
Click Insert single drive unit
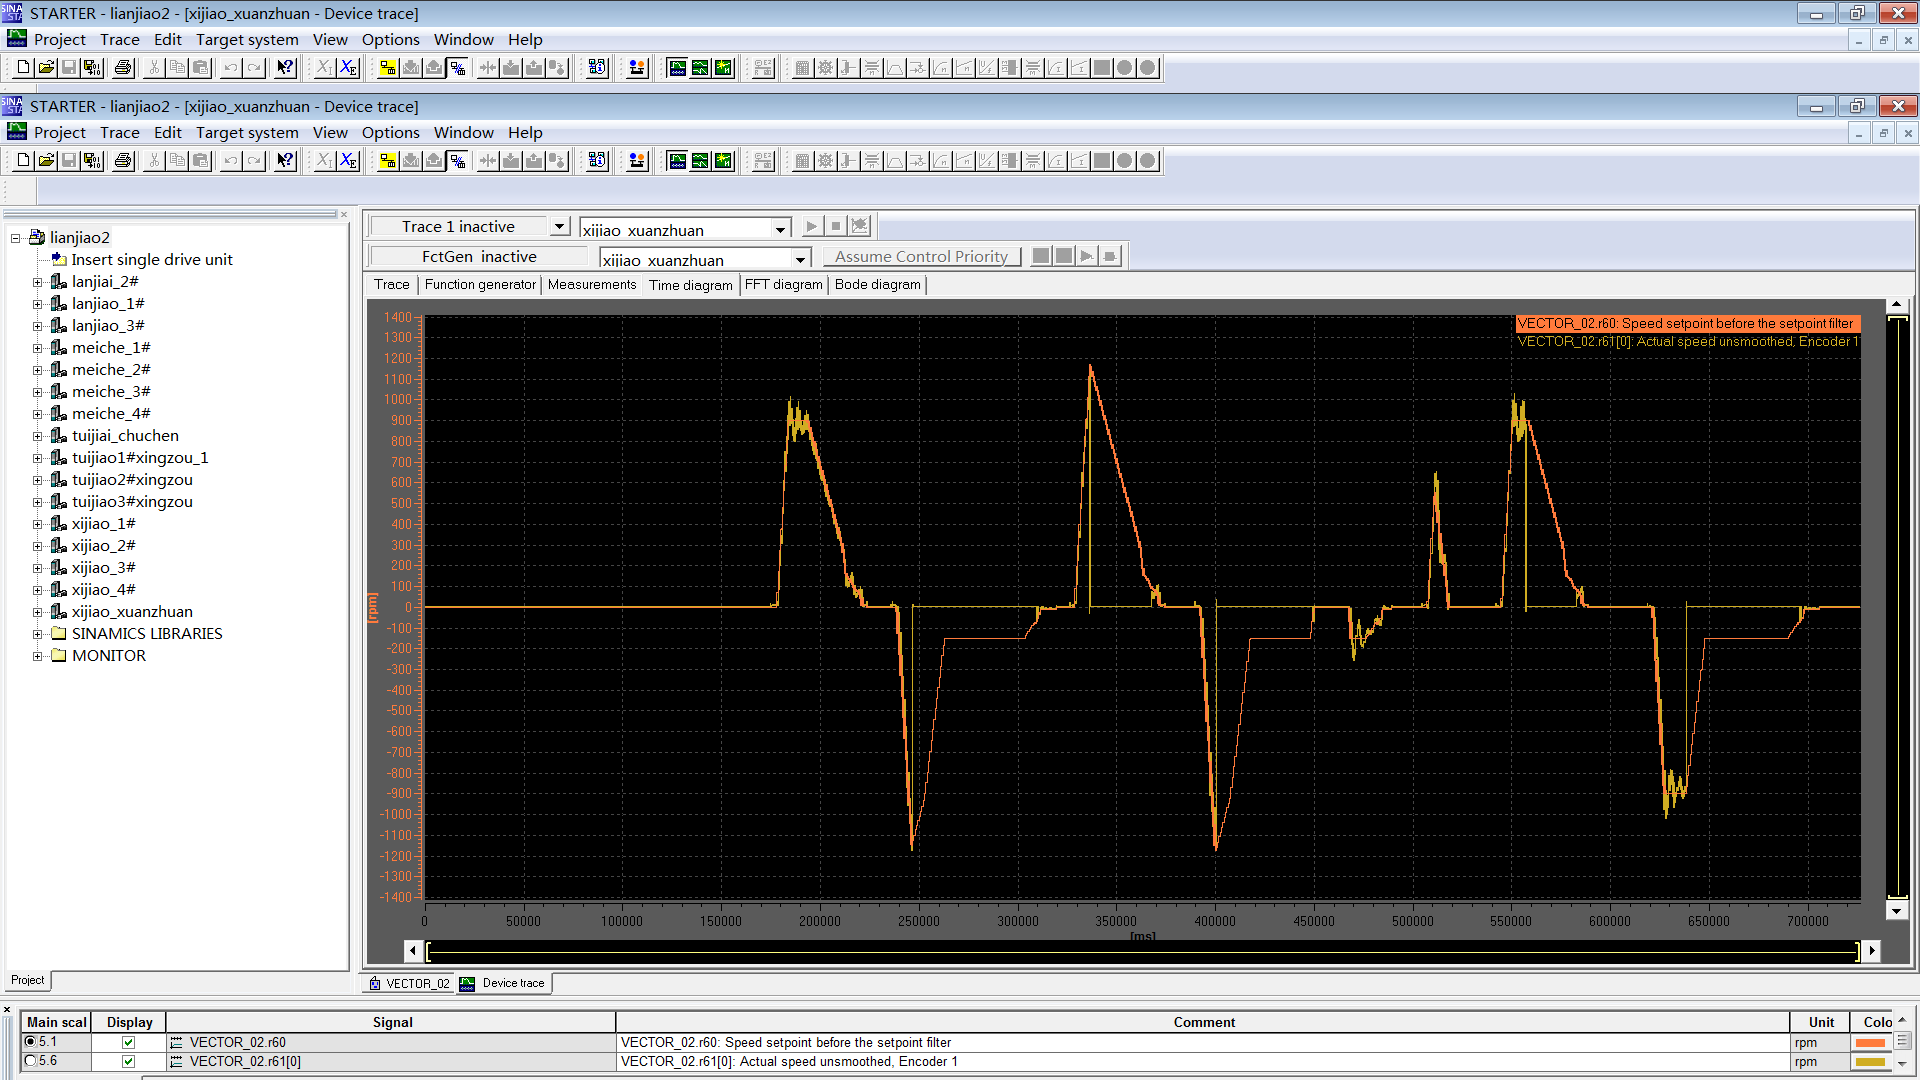(151, 260)
